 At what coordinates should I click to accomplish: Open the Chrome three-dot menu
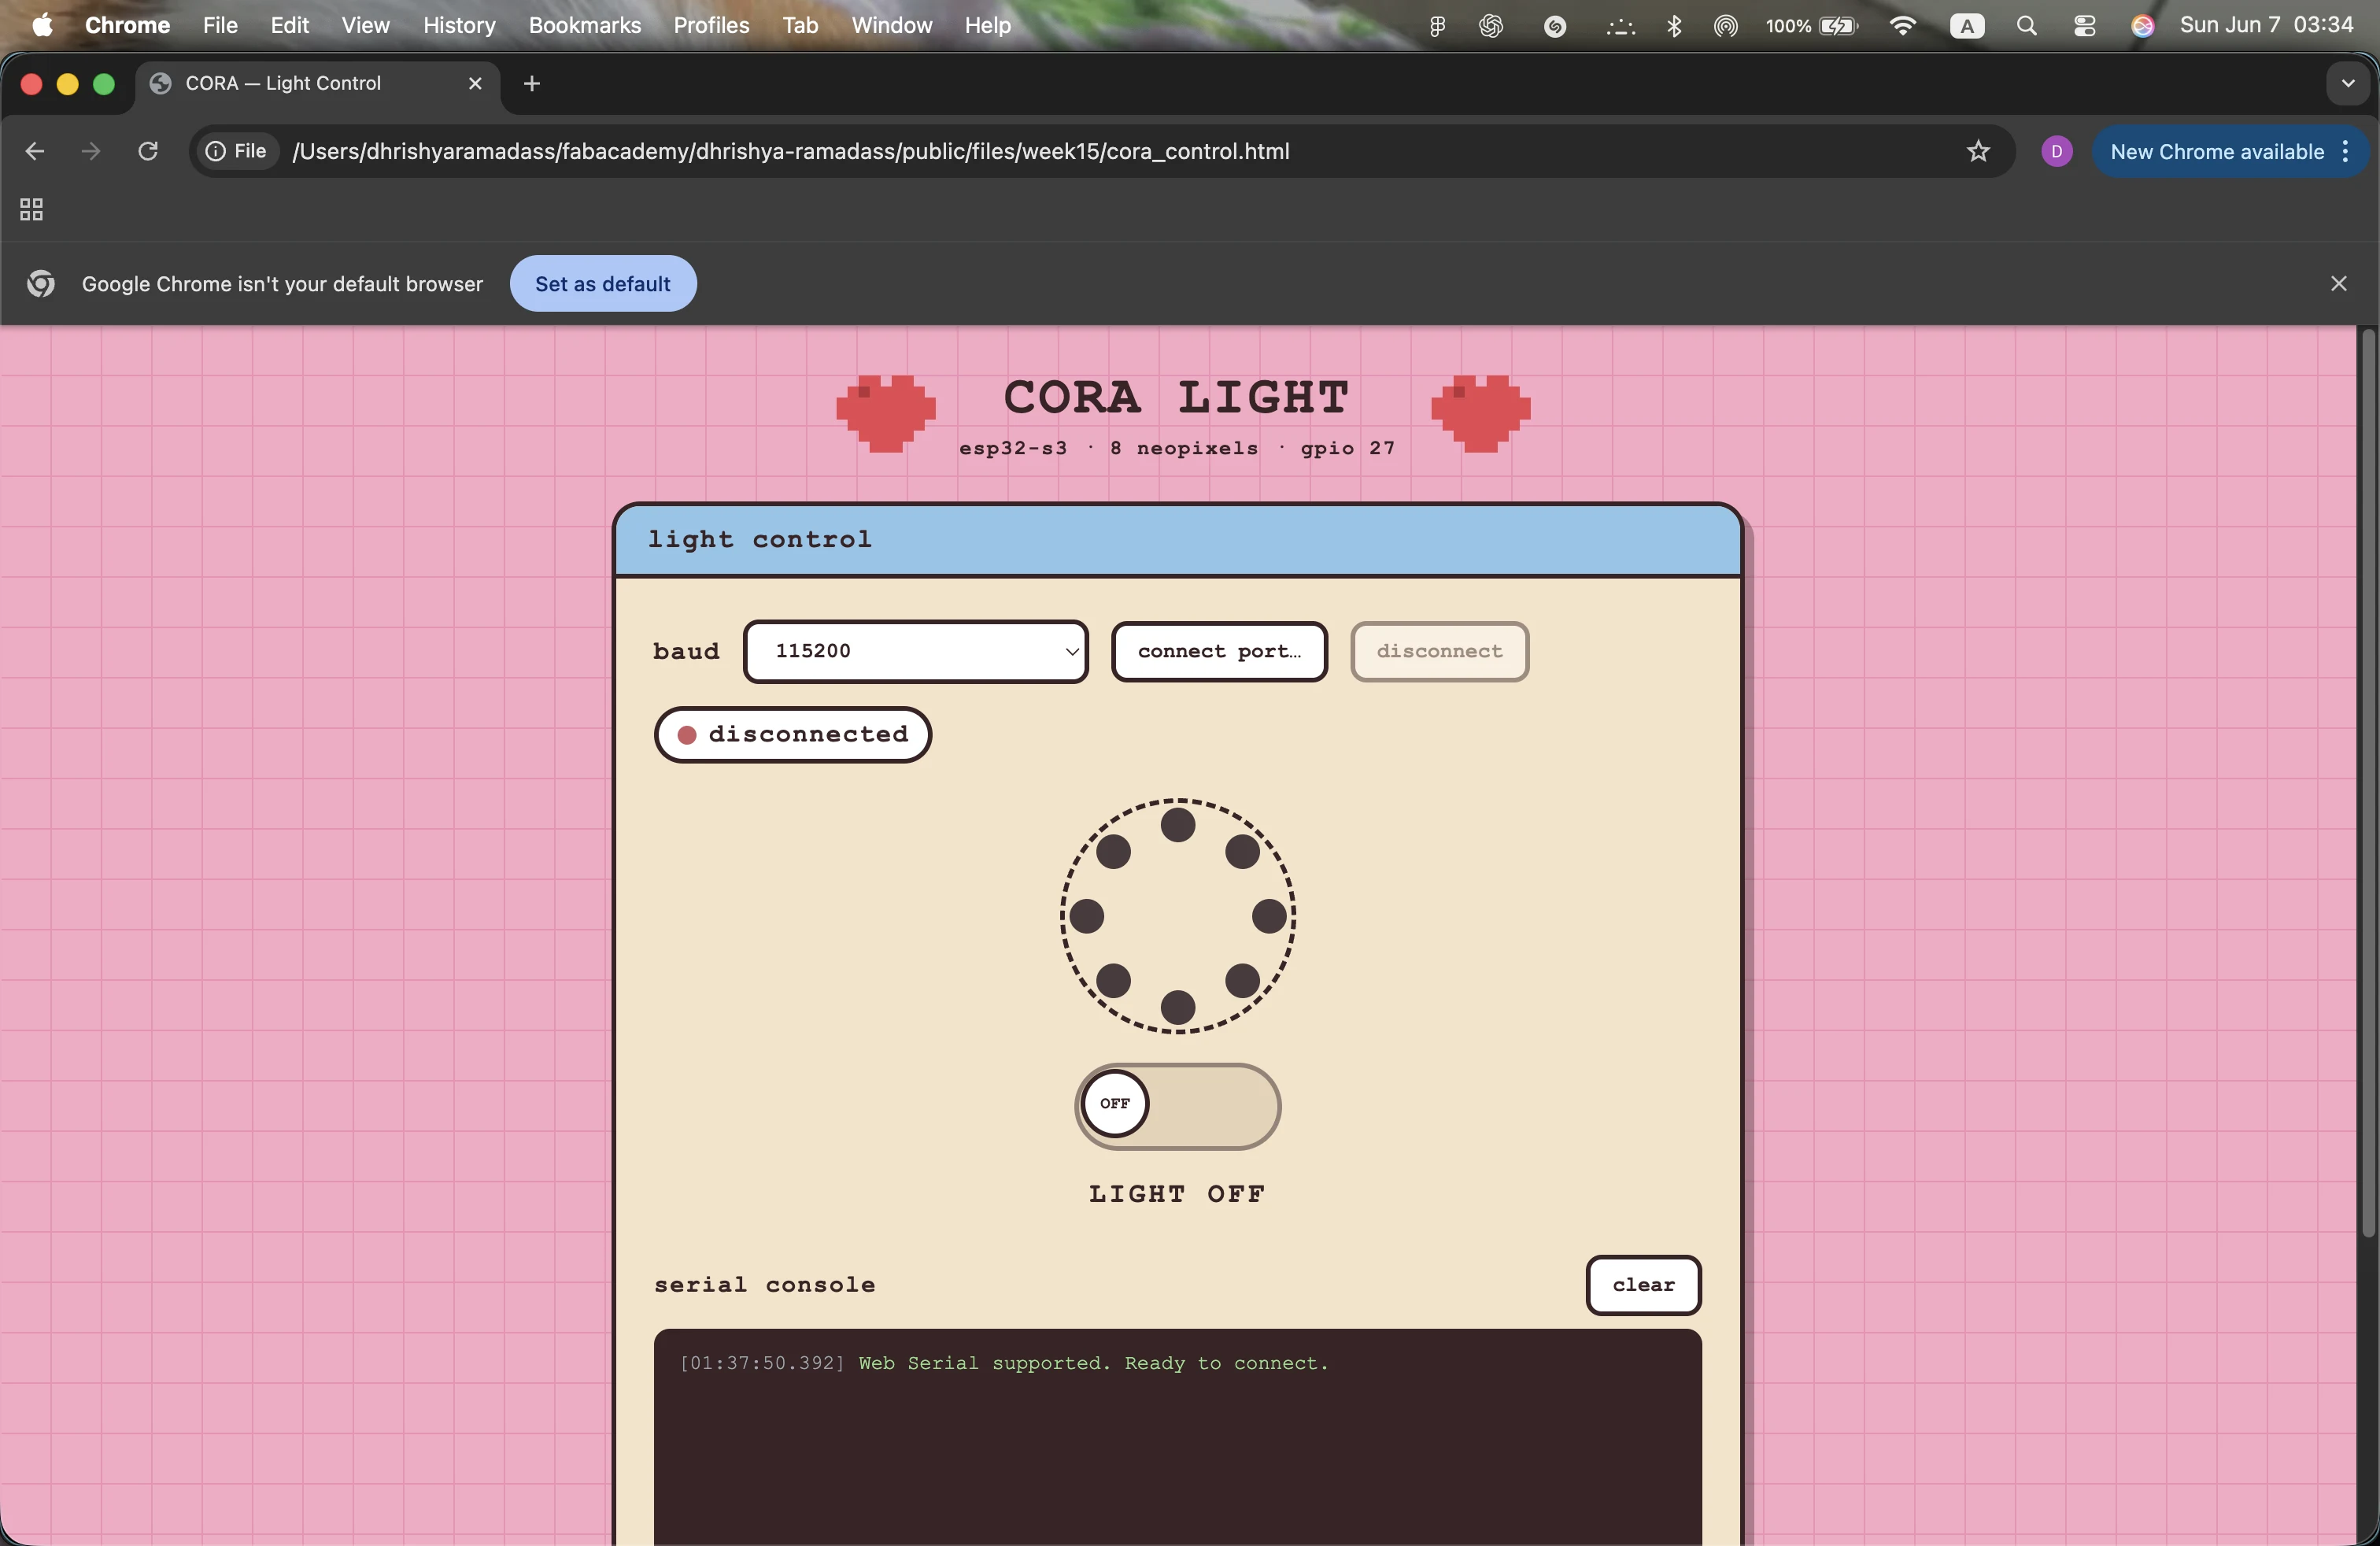coord(2345,151)
